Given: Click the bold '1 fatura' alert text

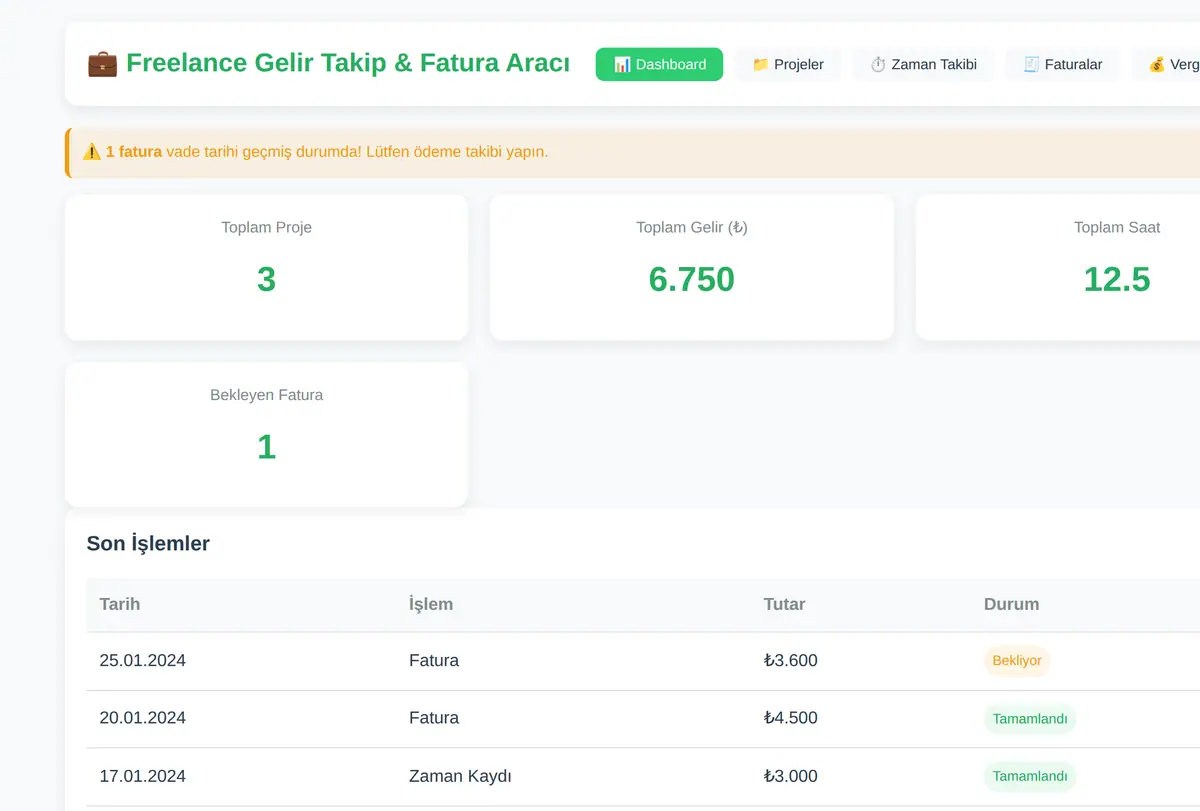Looking at the screenshot, I should point(134,152).
